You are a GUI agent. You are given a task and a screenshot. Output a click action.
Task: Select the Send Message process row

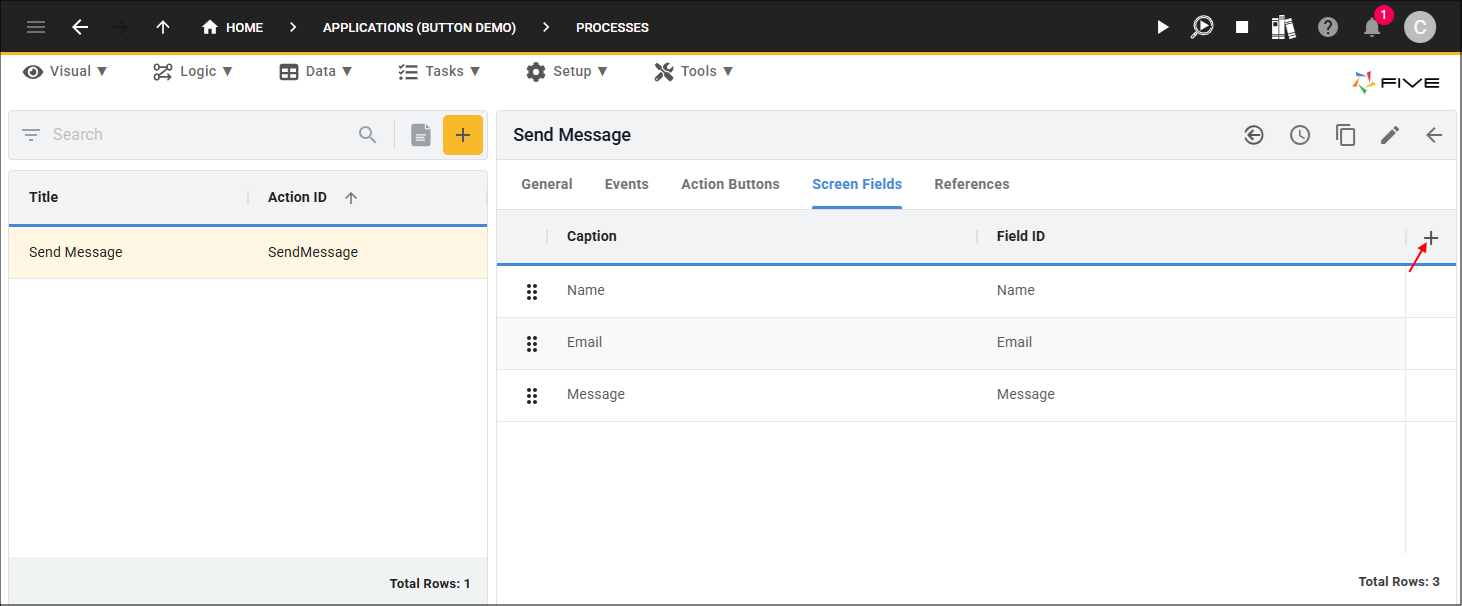tap(248, 252)
